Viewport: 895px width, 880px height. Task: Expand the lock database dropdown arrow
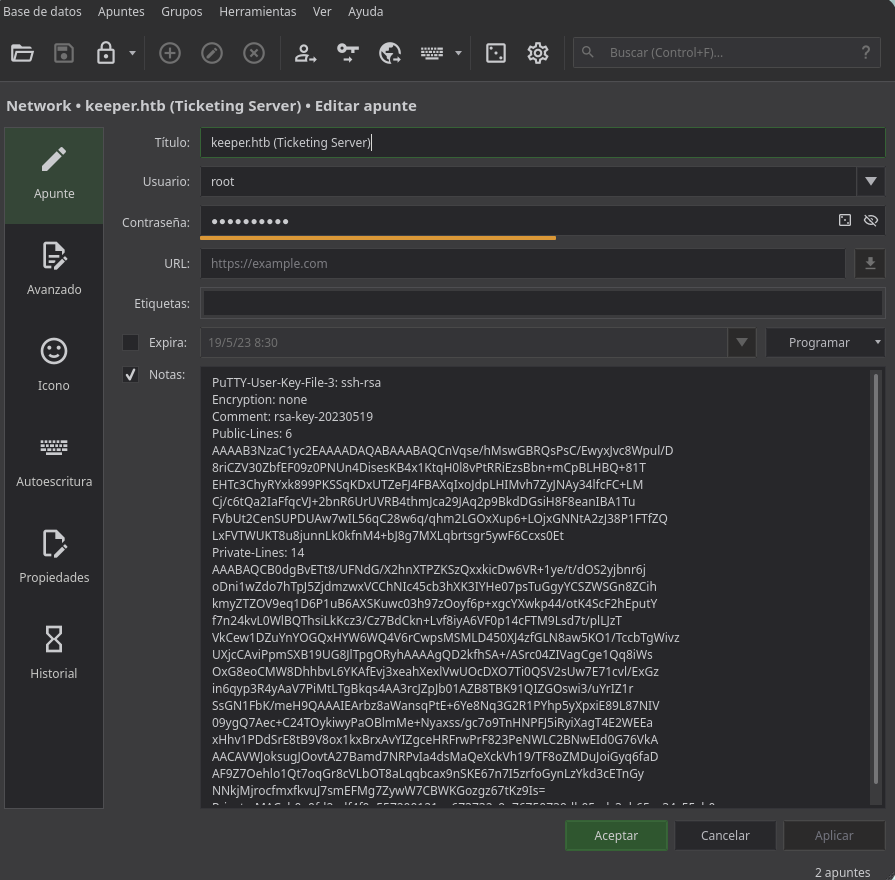[x=132, y=53]
